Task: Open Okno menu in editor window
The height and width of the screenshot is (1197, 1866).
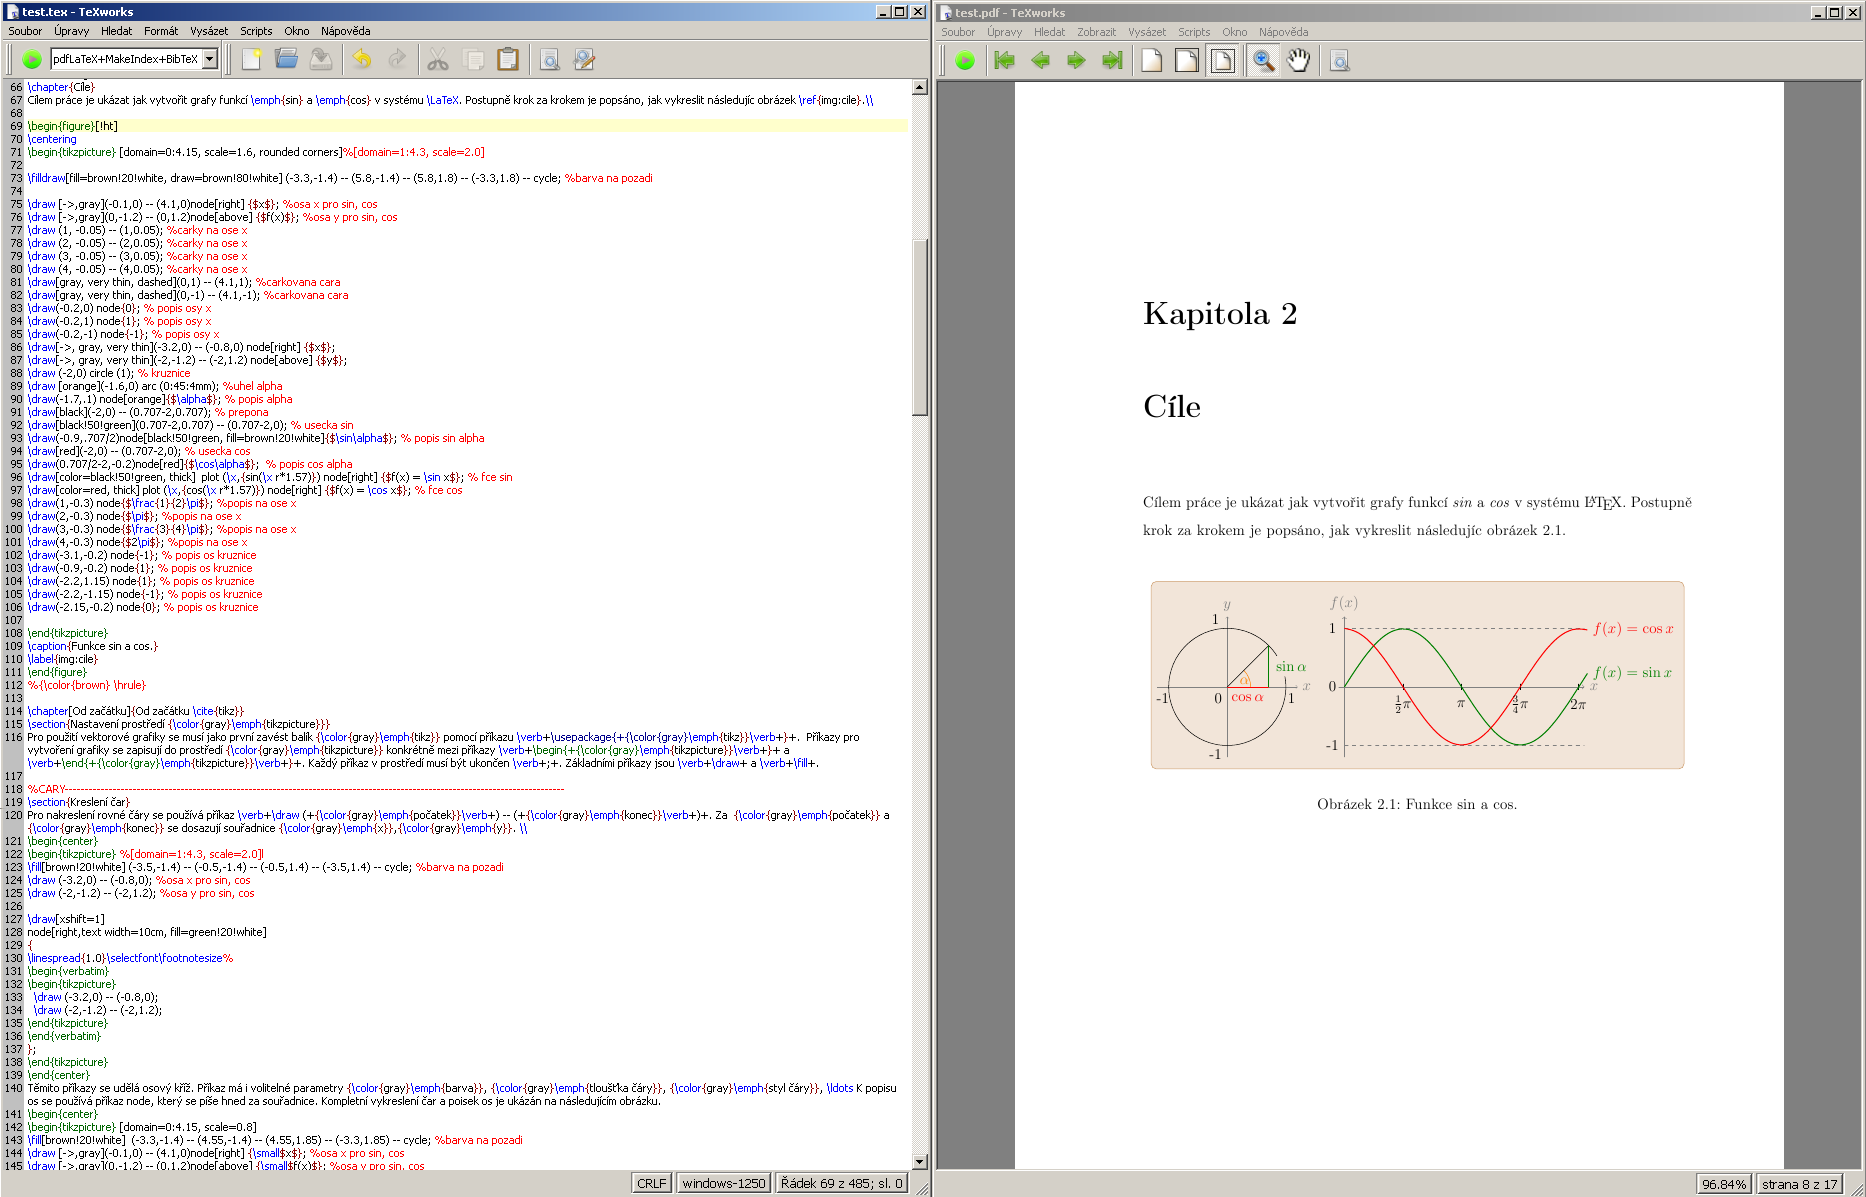Action: [x=297, y=31]
